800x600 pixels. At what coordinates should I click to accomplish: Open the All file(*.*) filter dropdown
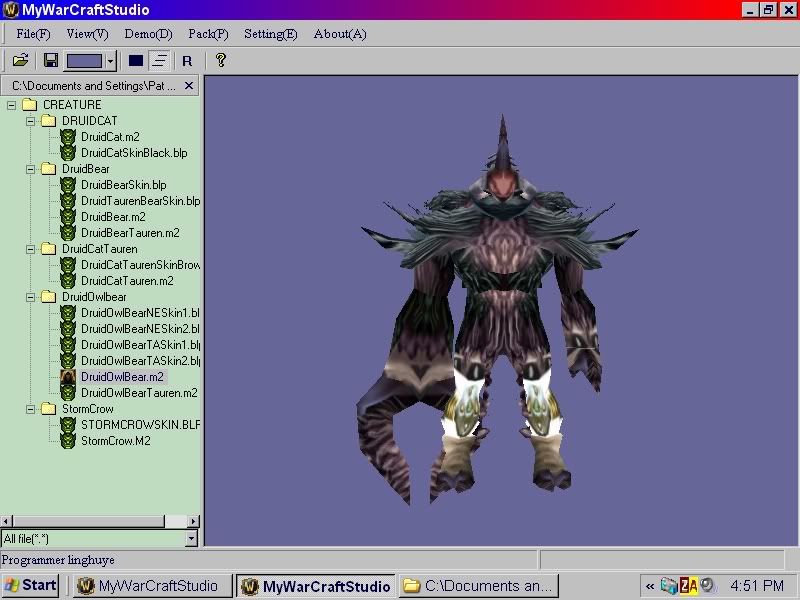coord(191,538)
